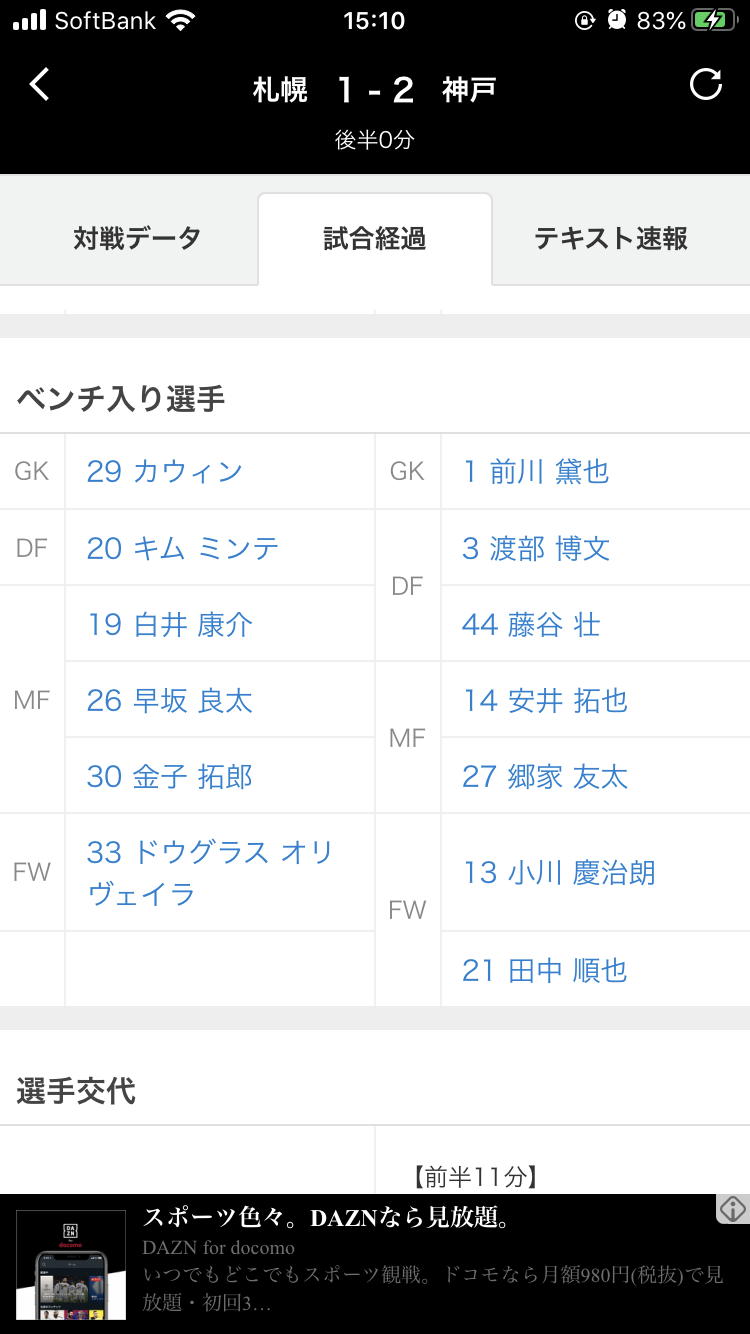Select player 3 渡部 博文
Viewport: 750px width, 1334px height.
[536, 548]
